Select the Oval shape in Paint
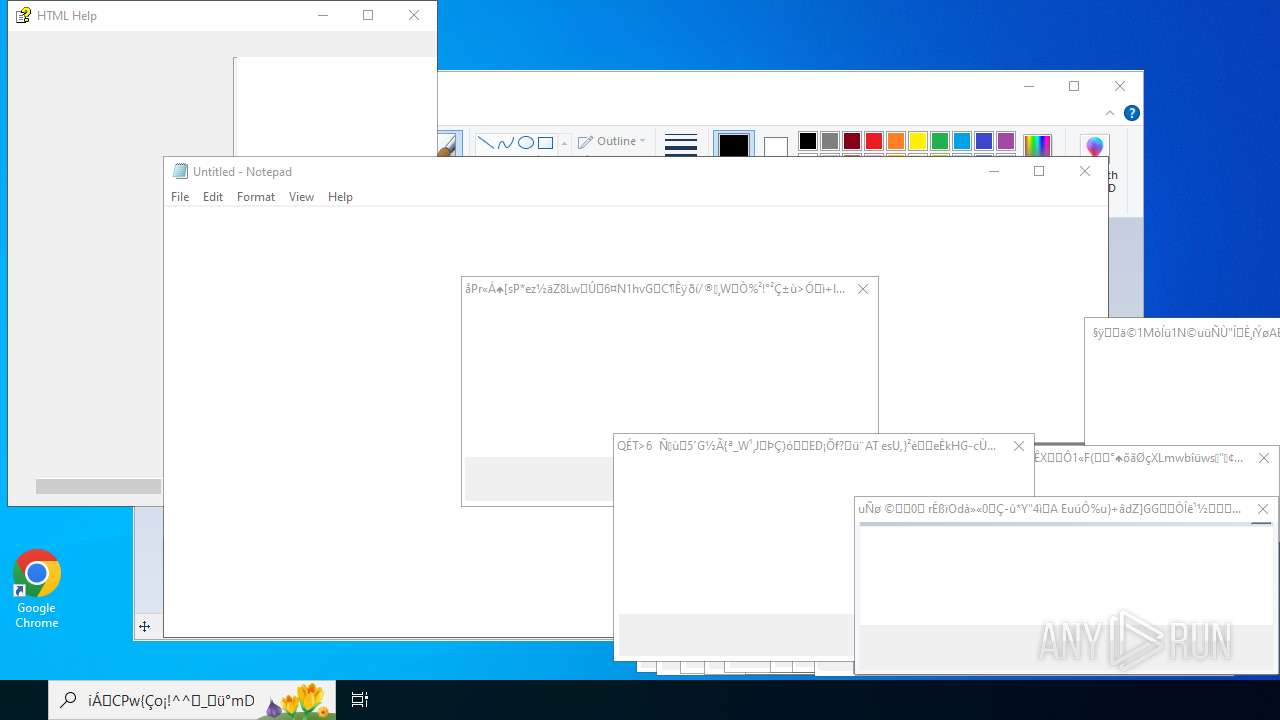Image resolution: width=1280 pixels, height=720 pixels. (525, 143)
